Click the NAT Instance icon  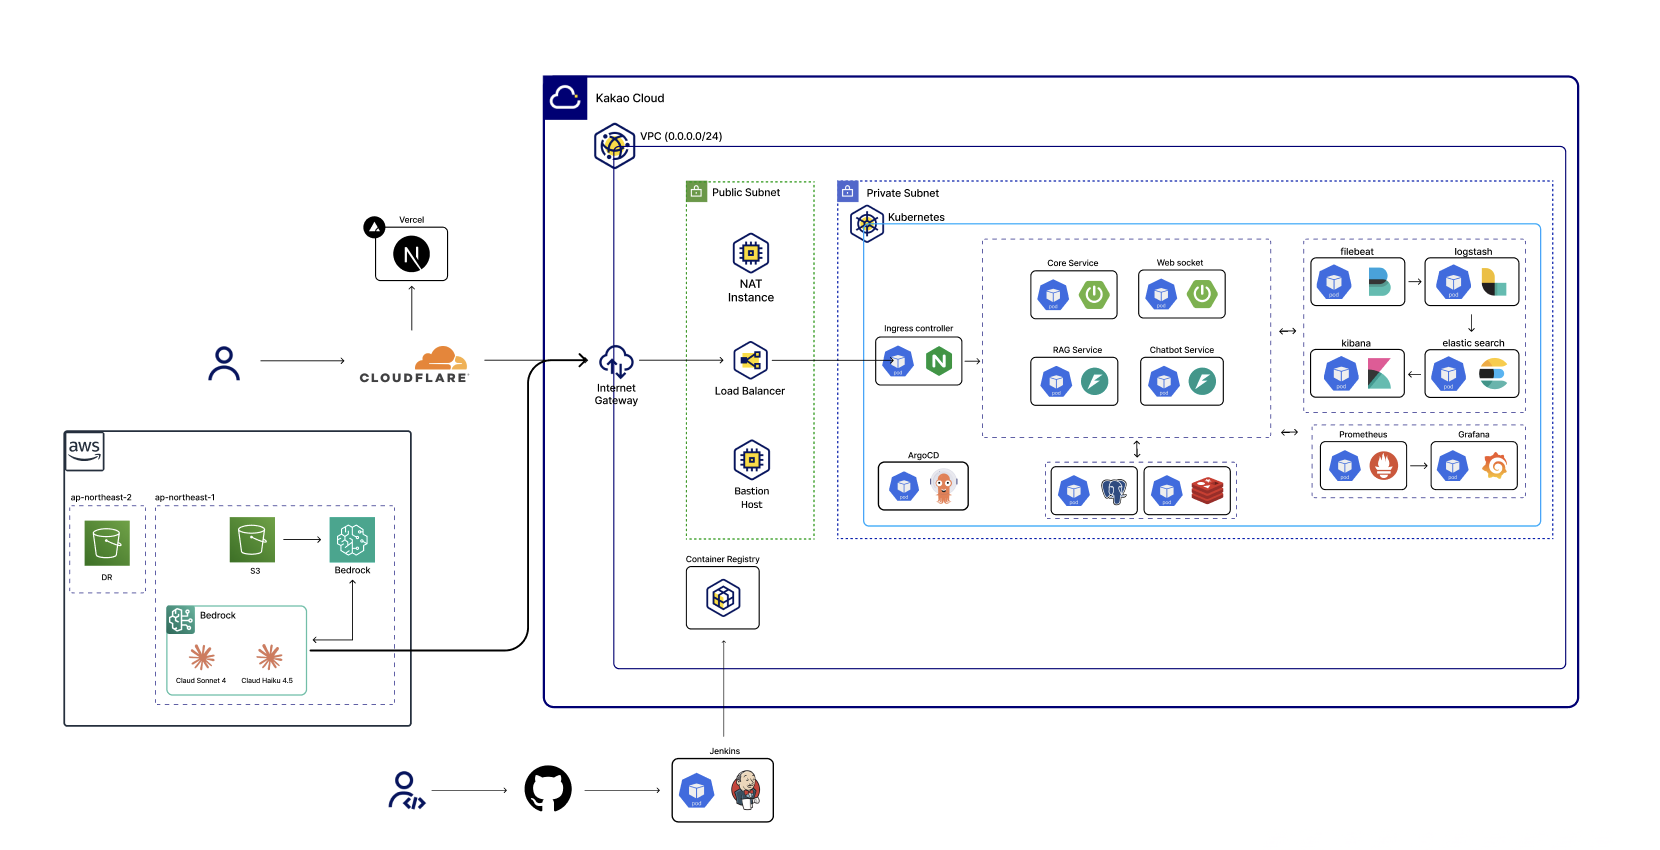pyautogui.click(x=751, y=254)
